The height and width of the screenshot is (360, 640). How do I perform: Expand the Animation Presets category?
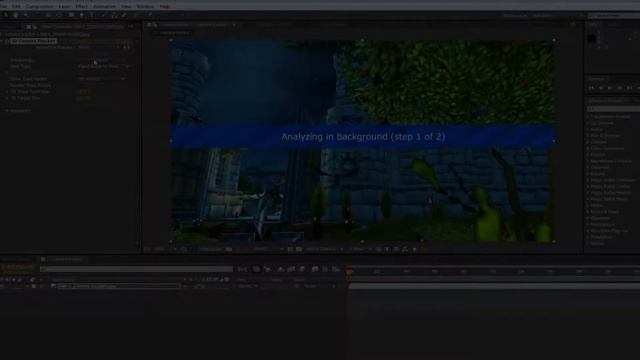(588, 116)
